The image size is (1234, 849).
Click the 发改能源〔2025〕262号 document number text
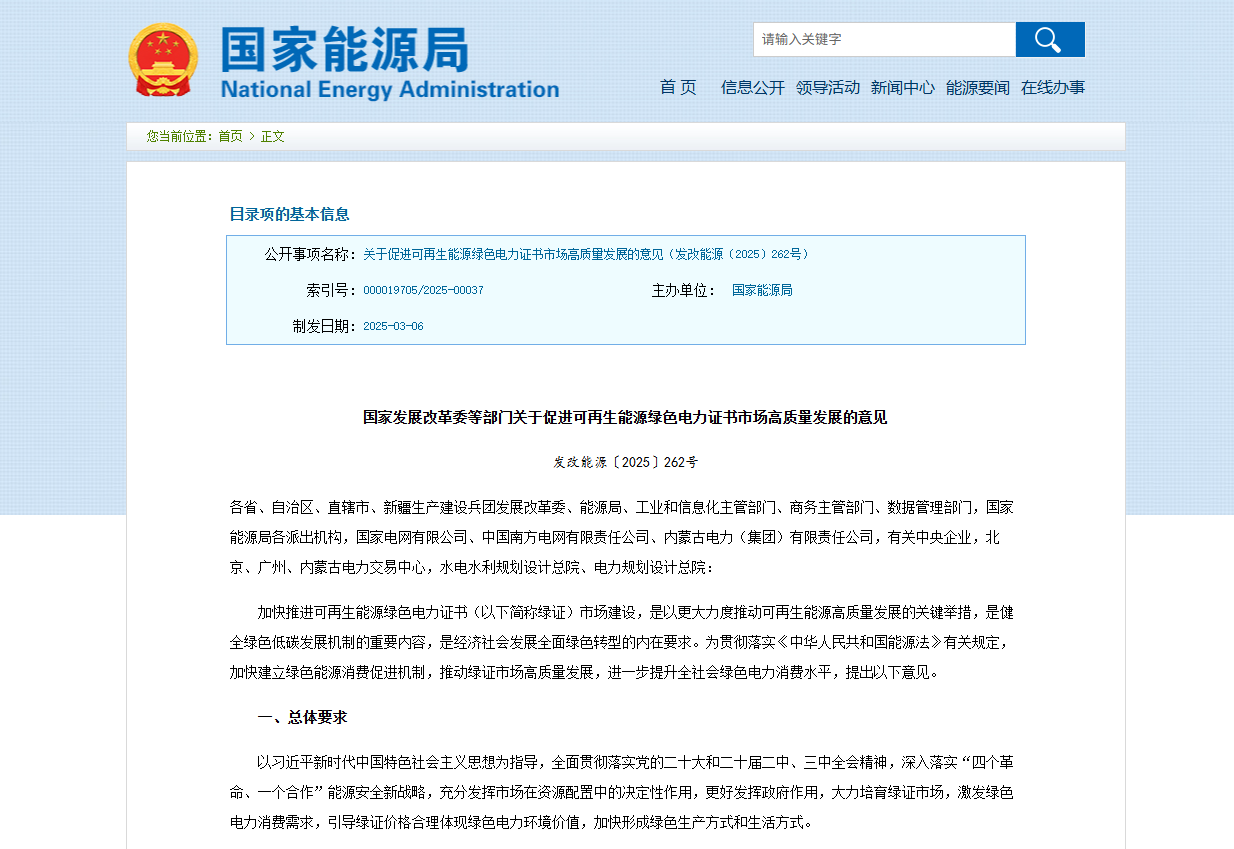[x=627, y=461]
